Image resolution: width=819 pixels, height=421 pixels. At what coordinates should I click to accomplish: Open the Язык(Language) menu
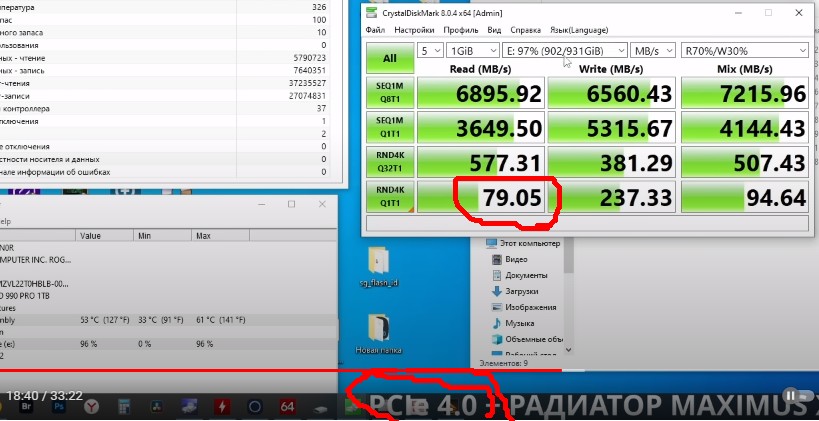pyautogui.click(x=579, y=30)
